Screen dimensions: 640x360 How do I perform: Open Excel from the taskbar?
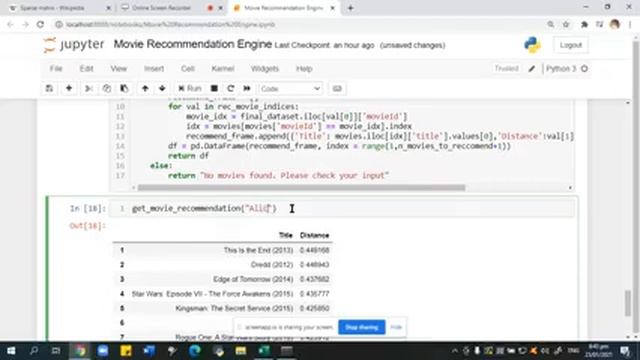point(264,351)
